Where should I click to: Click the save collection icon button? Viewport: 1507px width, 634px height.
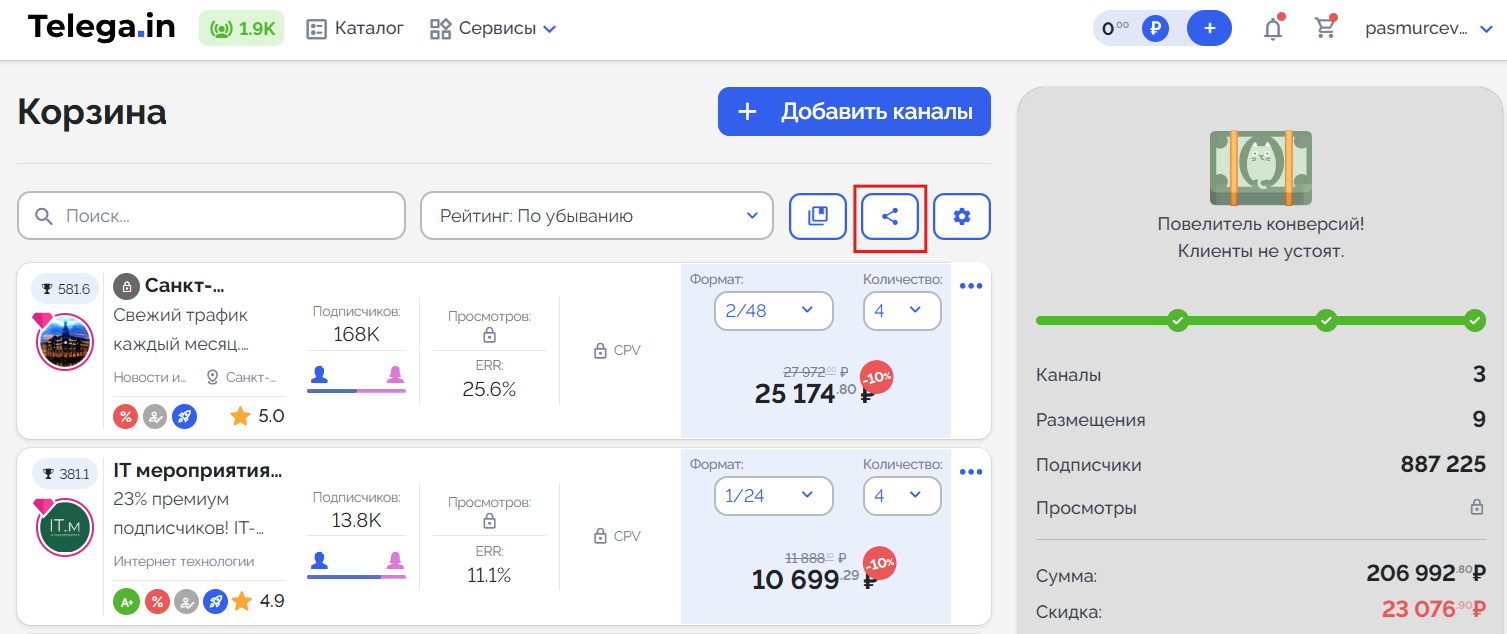click(817, 216)
